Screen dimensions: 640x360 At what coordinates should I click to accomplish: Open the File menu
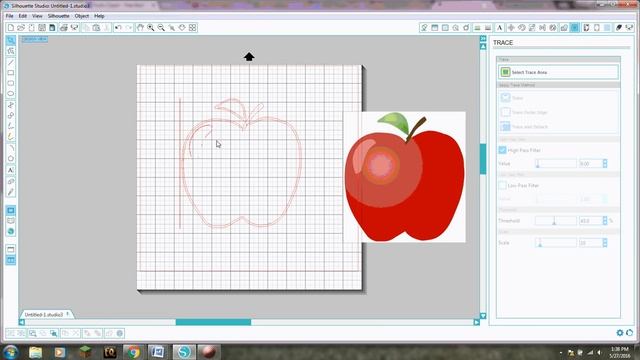coord(9,16)
